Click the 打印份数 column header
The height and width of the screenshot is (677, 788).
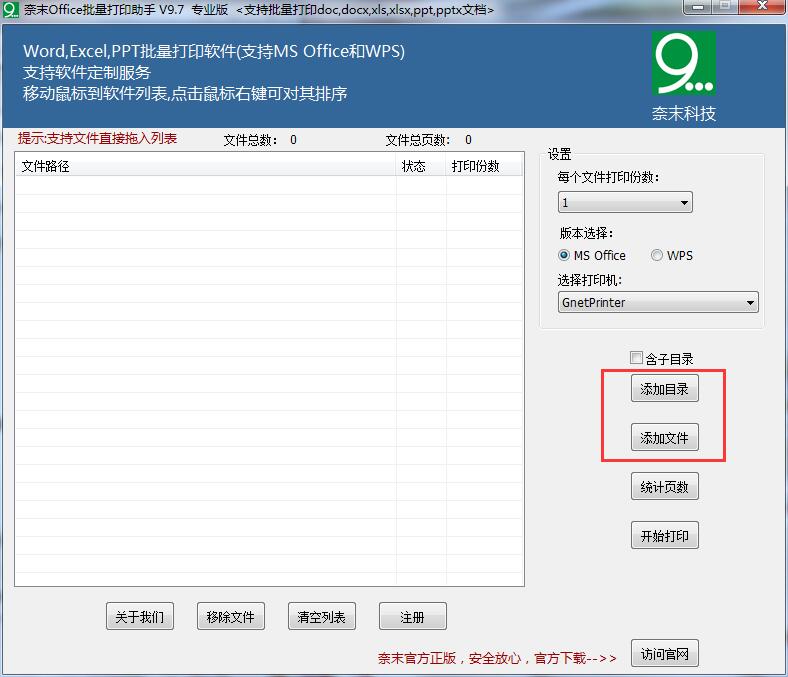[483, 166]
